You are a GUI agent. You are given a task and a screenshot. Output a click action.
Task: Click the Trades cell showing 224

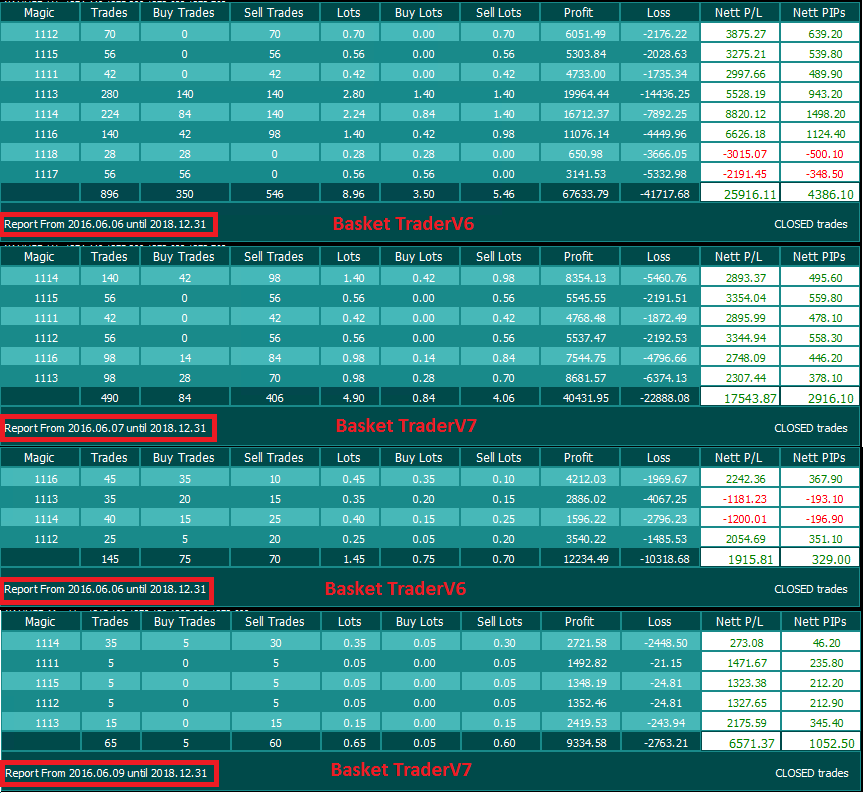[x=110, y=114]
